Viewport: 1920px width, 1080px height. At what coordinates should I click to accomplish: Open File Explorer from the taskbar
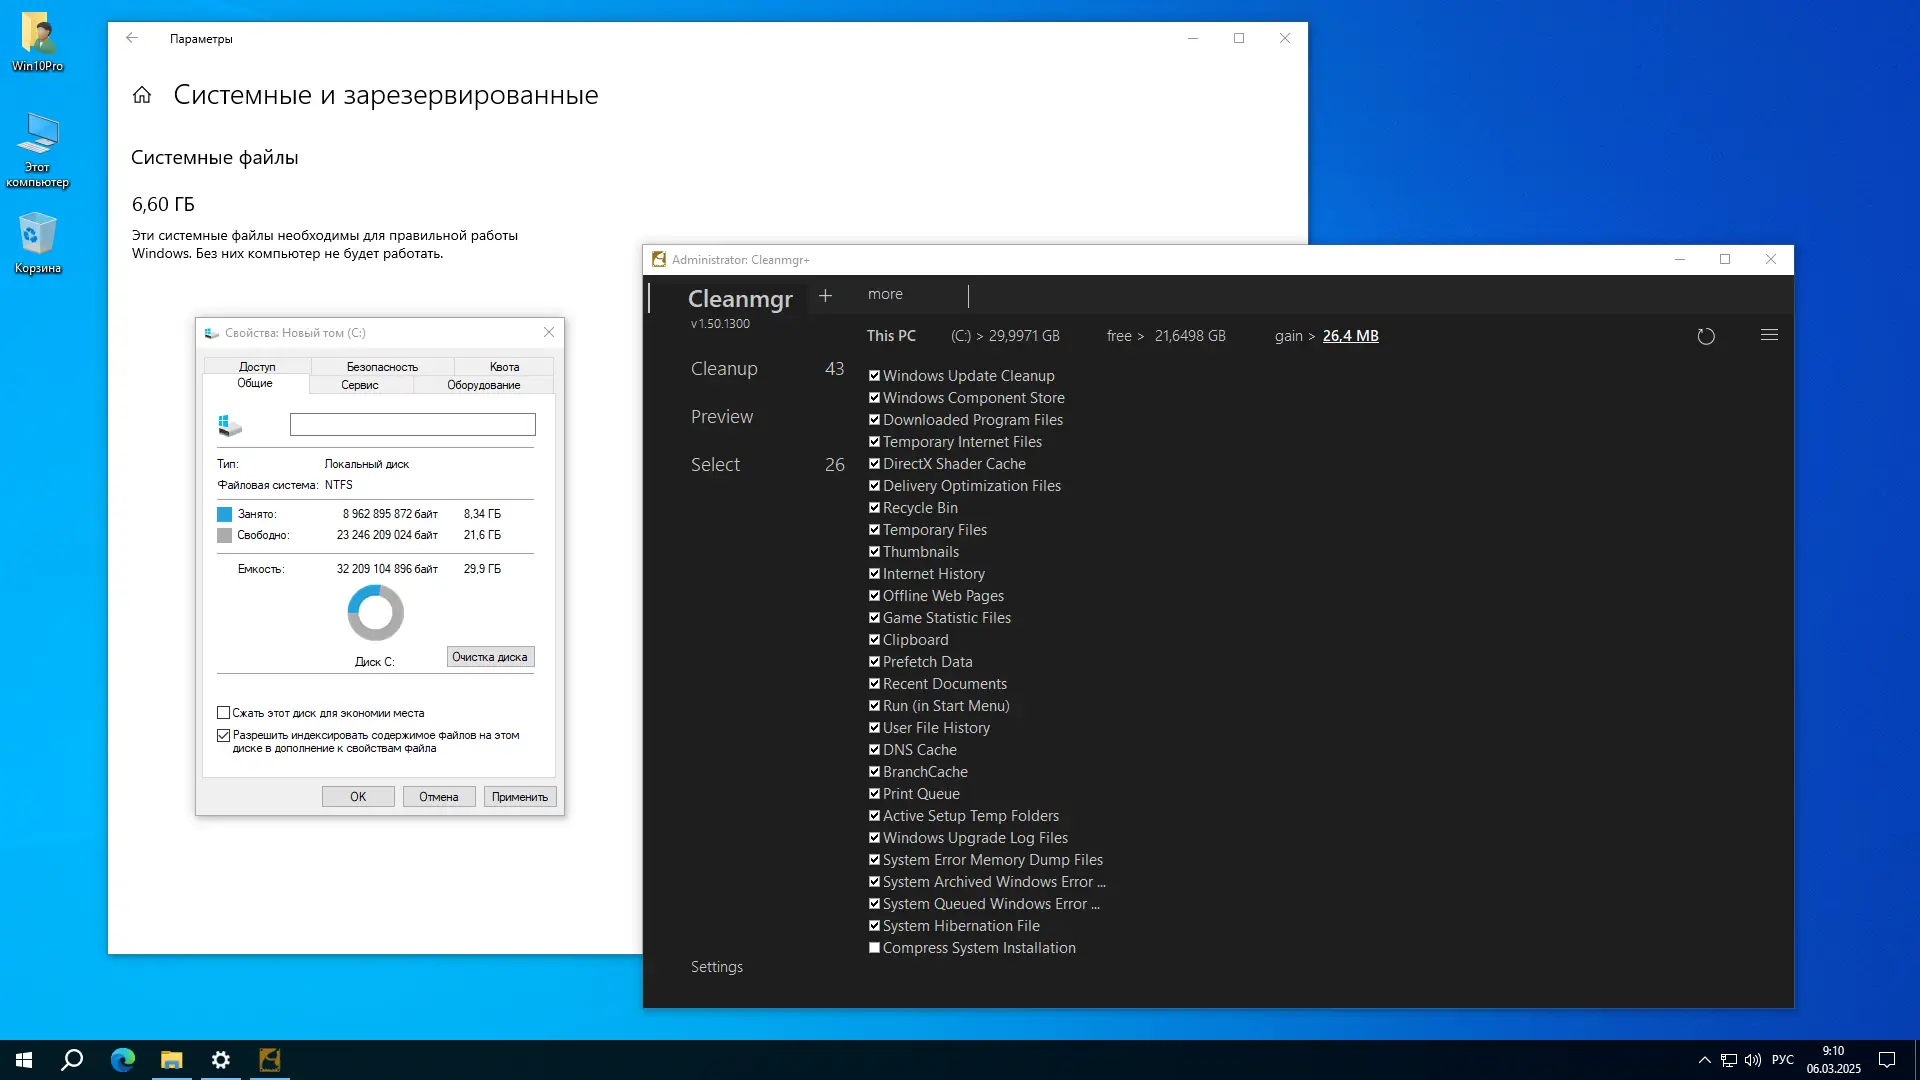(x=172, y=1060)
